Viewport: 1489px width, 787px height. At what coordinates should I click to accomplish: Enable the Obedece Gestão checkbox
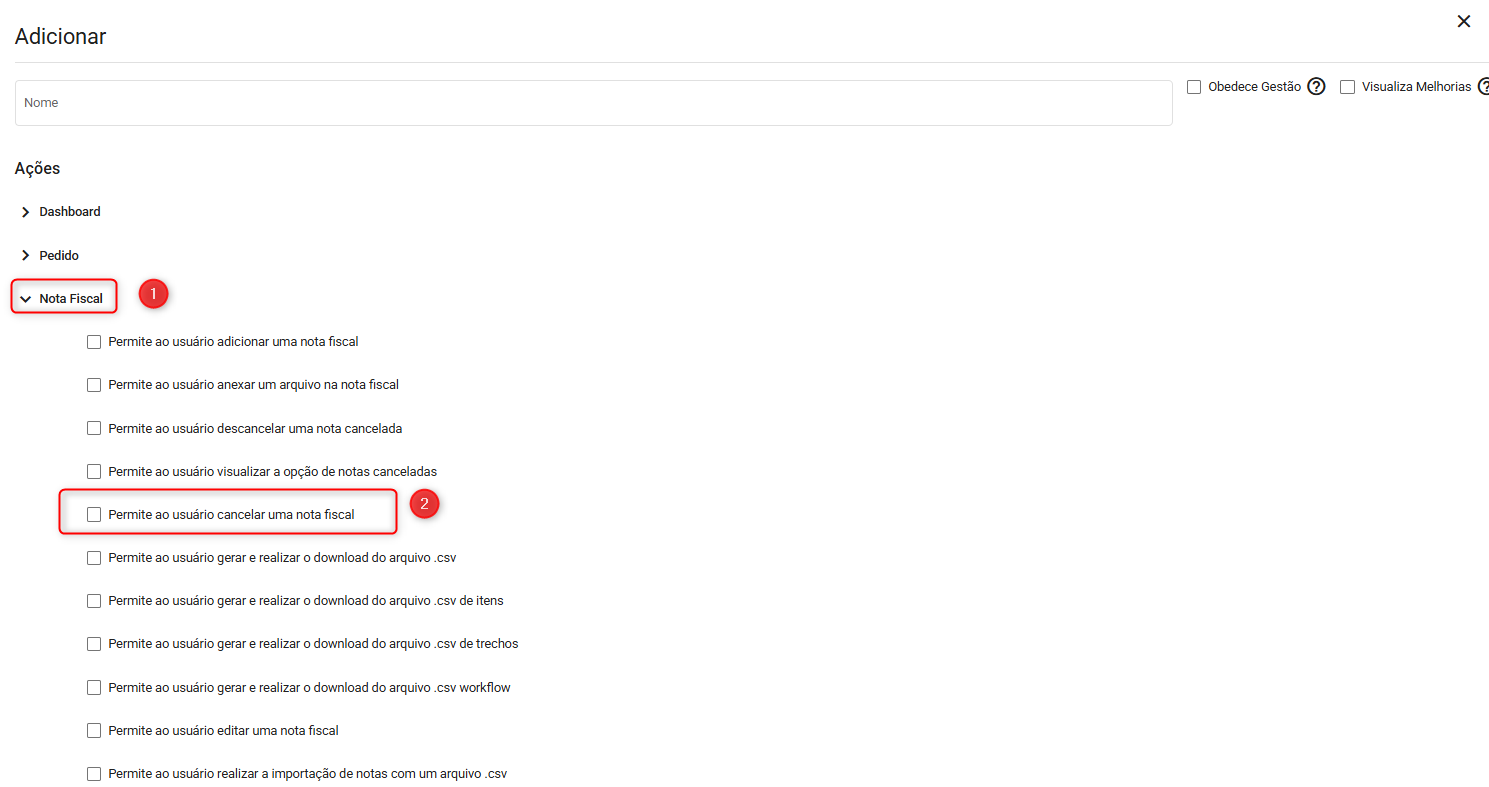tap(1194, 87)
